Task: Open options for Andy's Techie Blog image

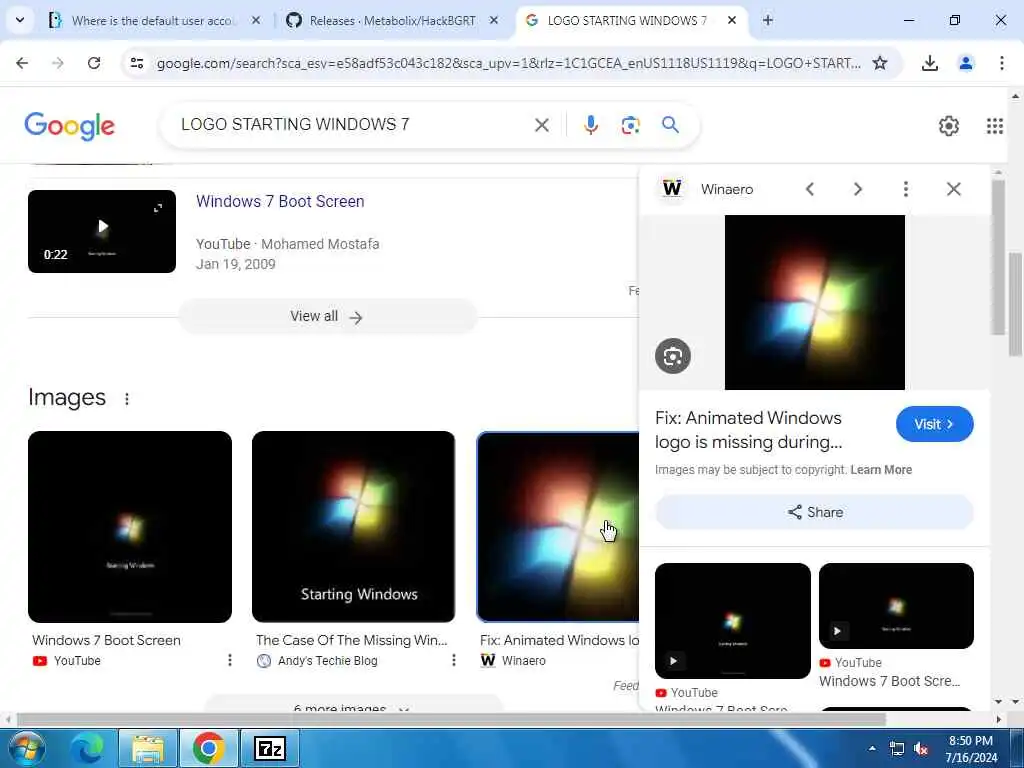Action: 453,660
